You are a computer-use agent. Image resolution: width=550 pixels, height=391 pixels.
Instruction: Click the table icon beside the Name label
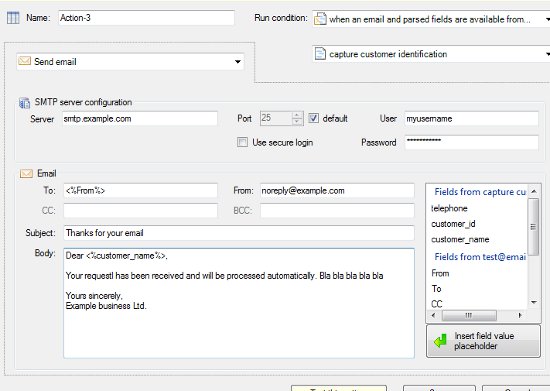(x=13, y=18)
